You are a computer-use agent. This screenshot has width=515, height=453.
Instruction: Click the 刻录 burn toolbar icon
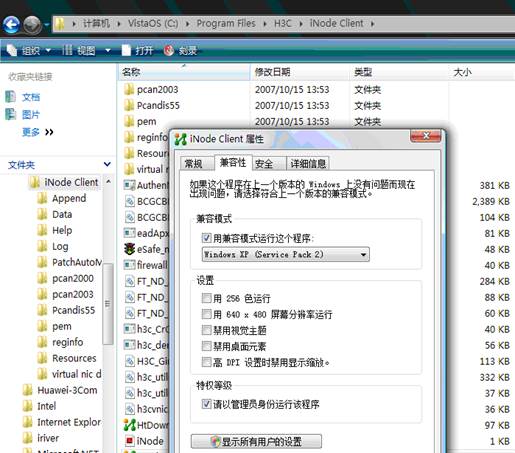169,50
